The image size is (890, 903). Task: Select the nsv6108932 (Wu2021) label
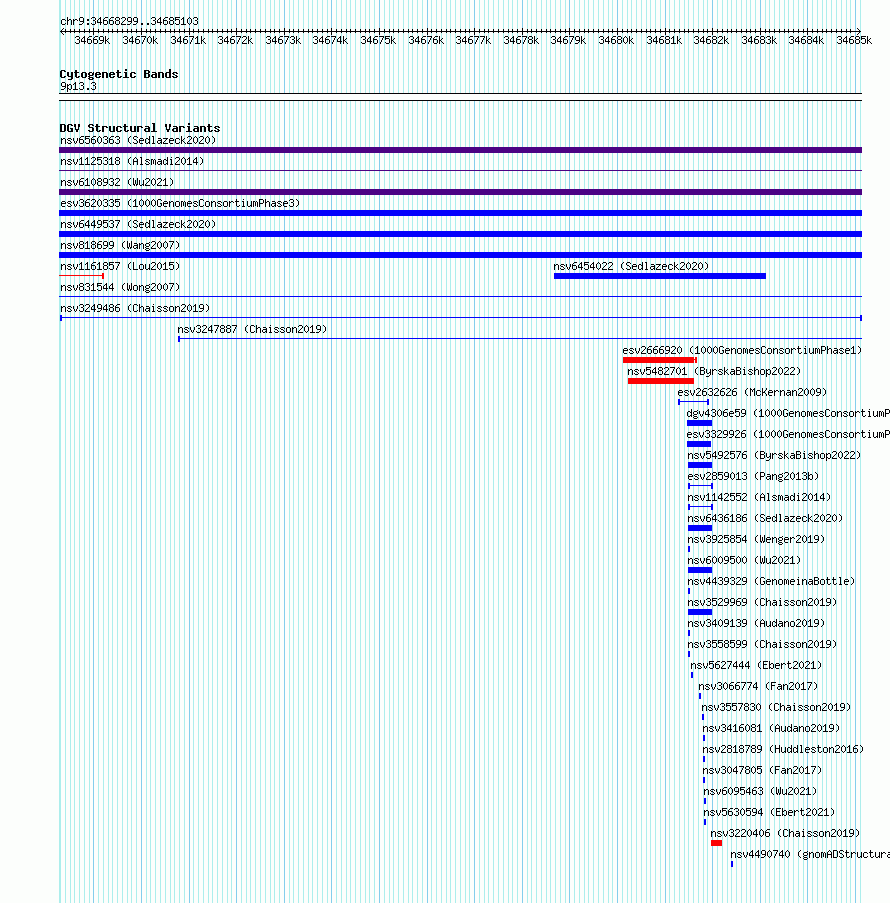point(117,182)
